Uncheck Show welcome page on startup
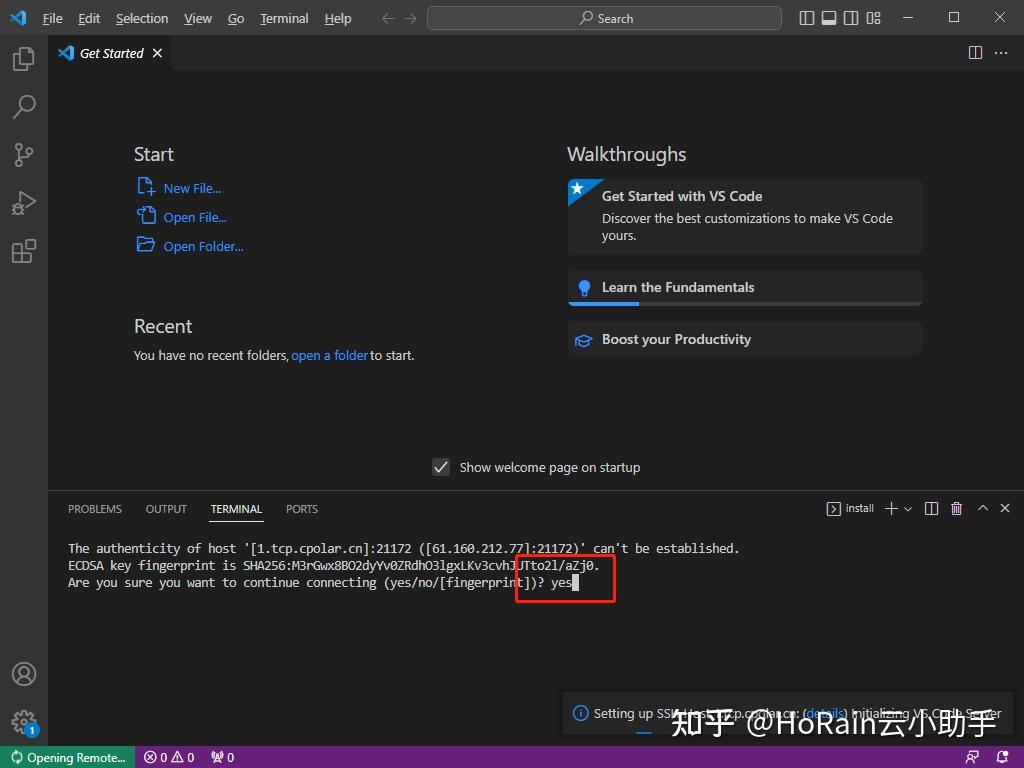Screen dimensions: 1024x768 click(x=441, y=466)
